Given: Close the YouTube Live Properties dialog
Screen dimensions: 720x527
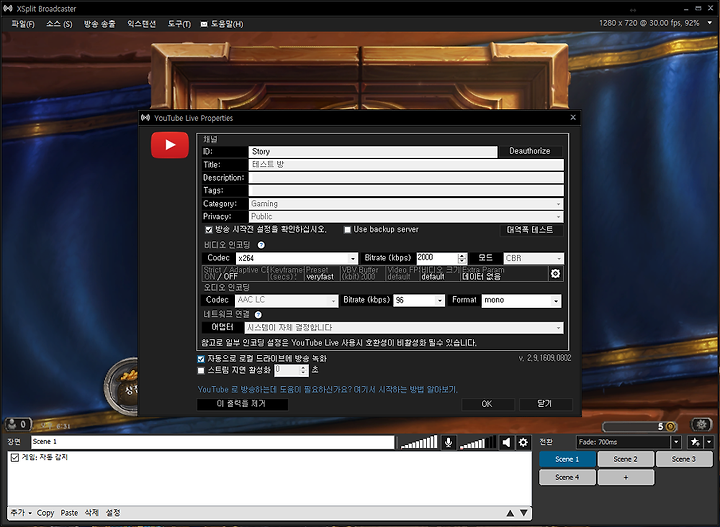Looking at the screenshot, I should pos(573,118).
